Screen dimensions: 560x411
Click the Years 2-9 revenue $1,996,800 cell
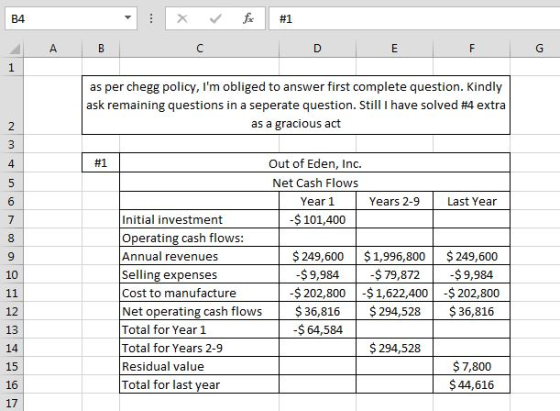[x=395, y=256]
